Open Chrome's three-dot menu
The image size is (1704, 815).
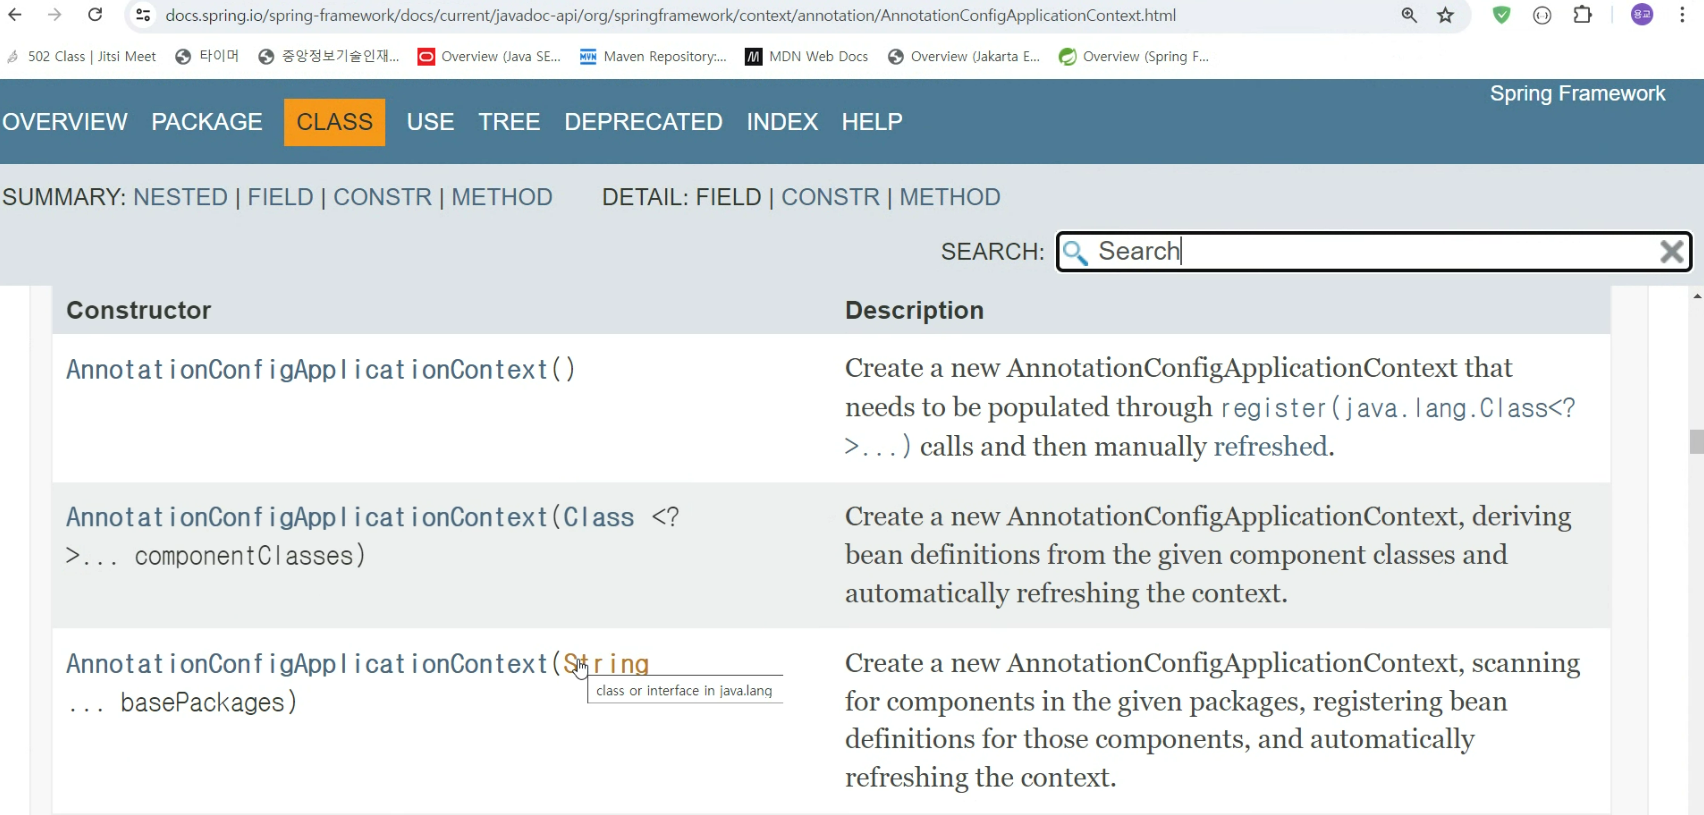tap(1683, 15)
